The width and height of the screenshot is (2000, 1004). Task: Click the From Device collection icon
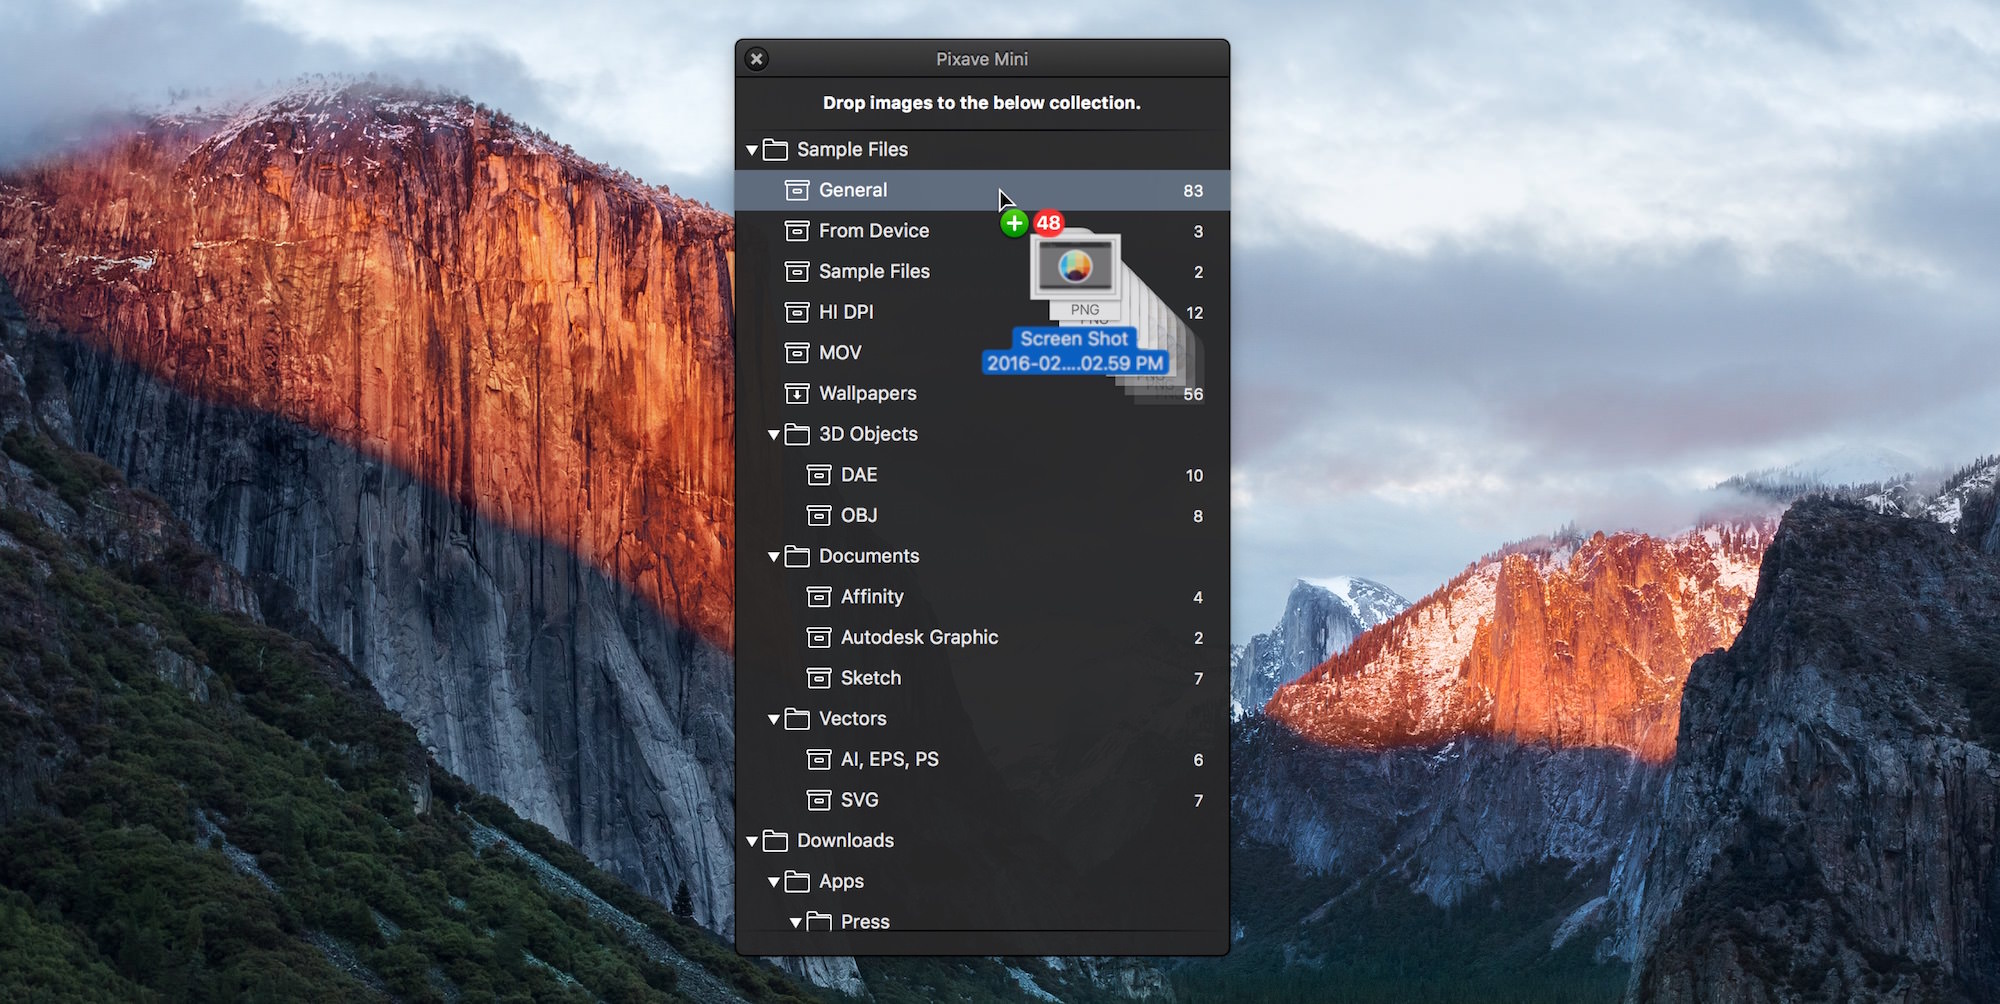pyautogui.click(x=797, y=231)
